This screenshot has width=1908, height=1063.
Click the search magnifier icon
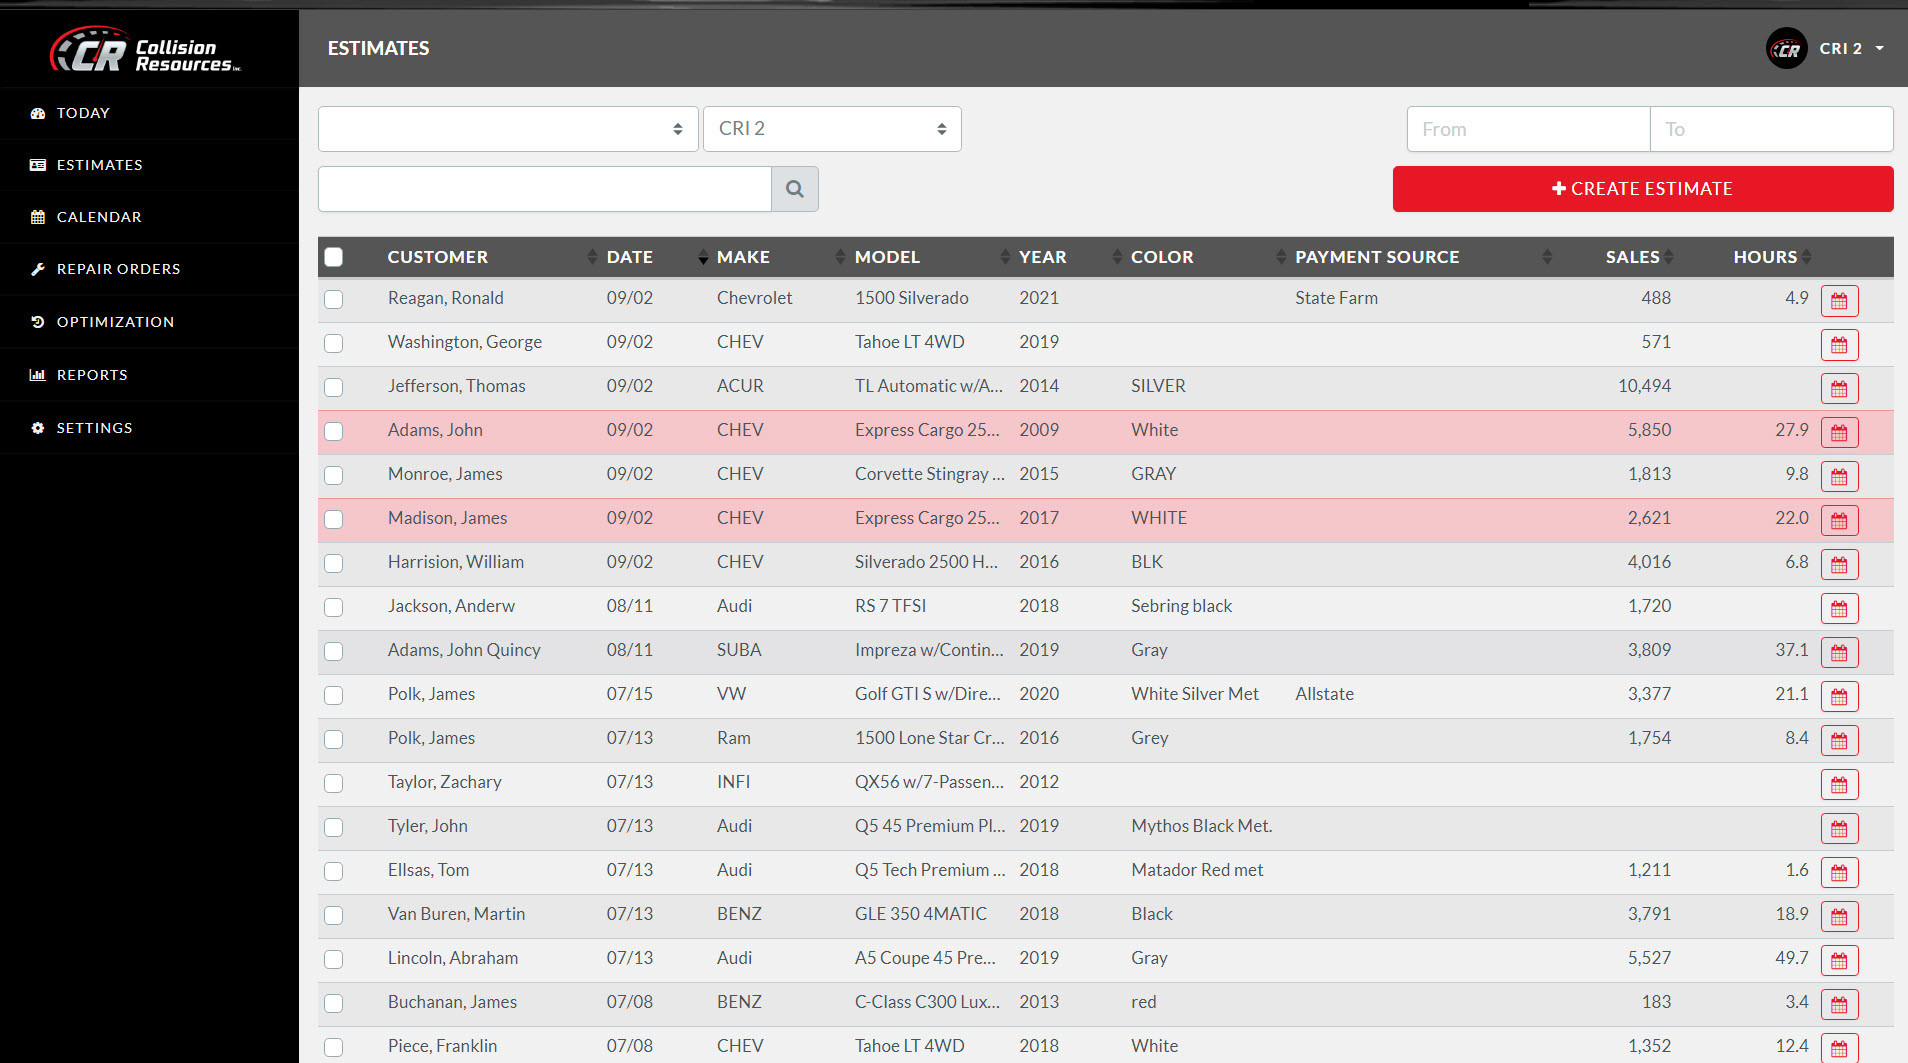click(794, 188)
